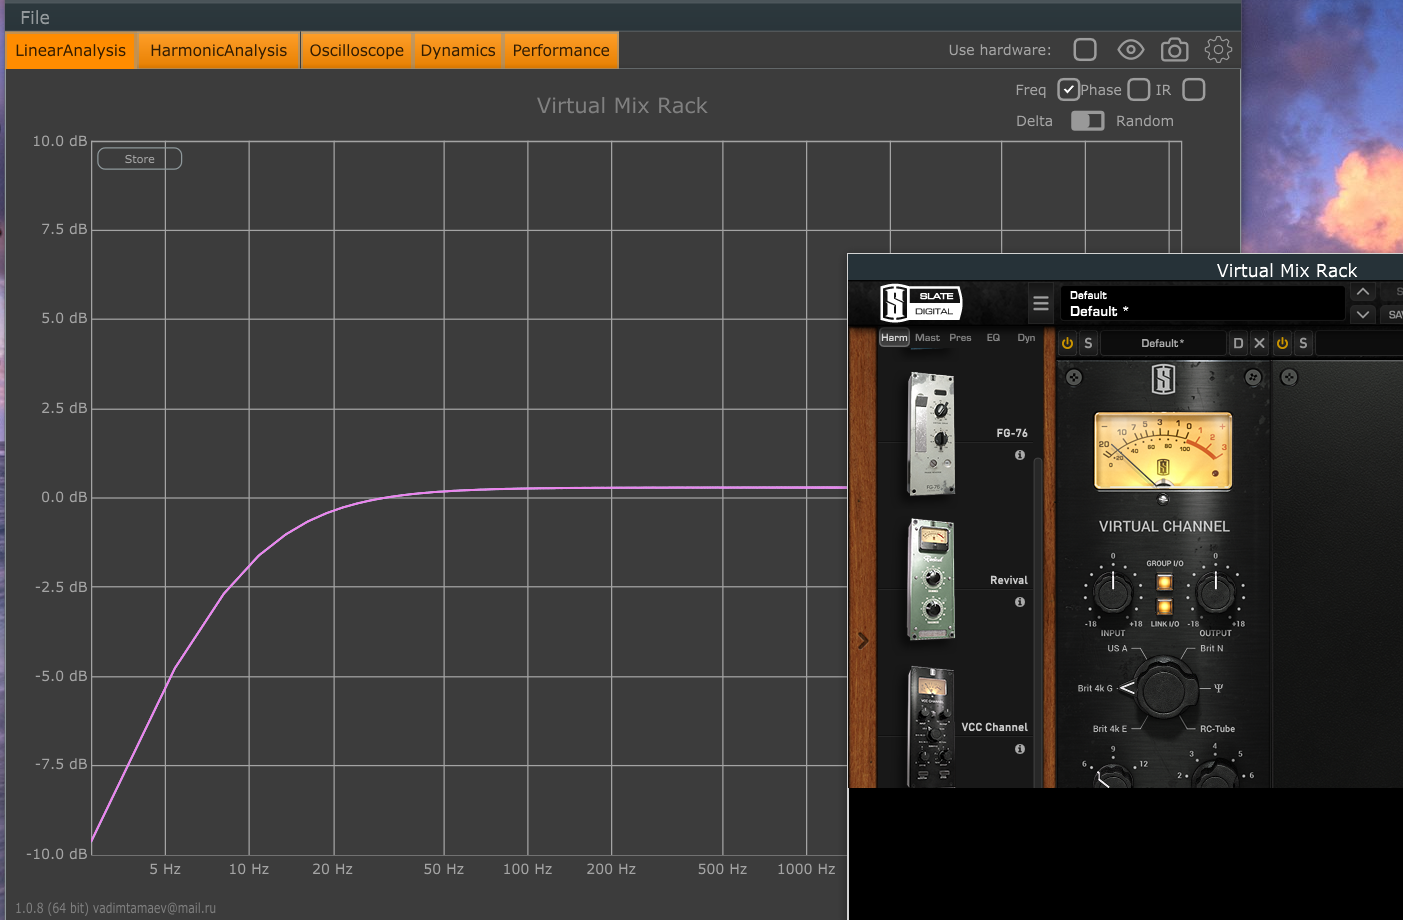Show info for the Revival module

coord(1020,602)
